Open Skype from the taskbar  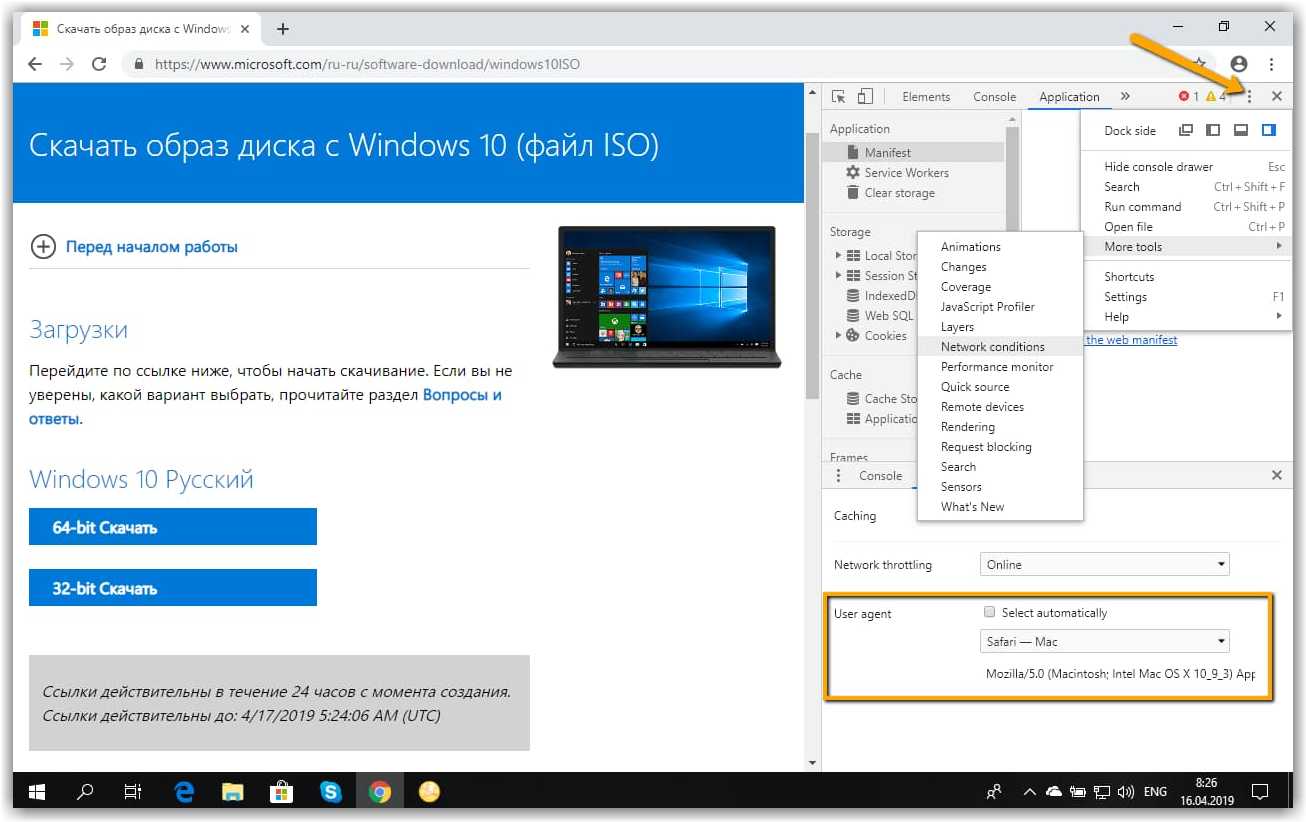[x=331, y=792]
